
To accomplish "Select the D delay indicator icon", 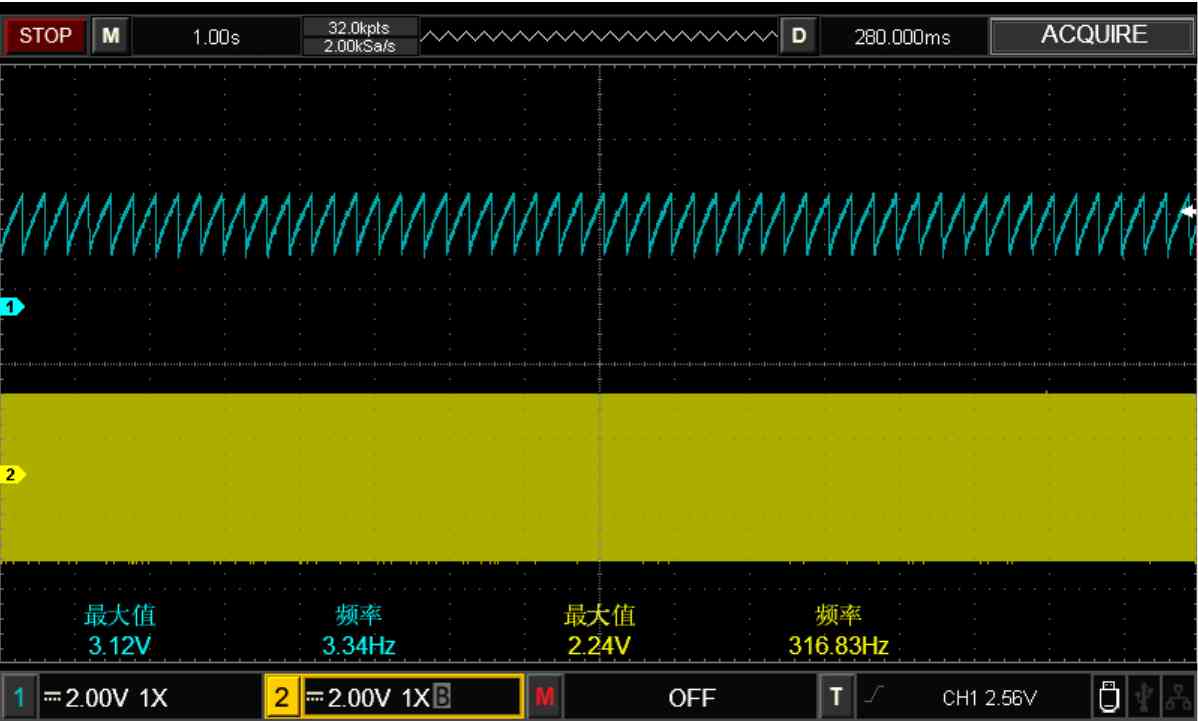I will tap(798, 36).
